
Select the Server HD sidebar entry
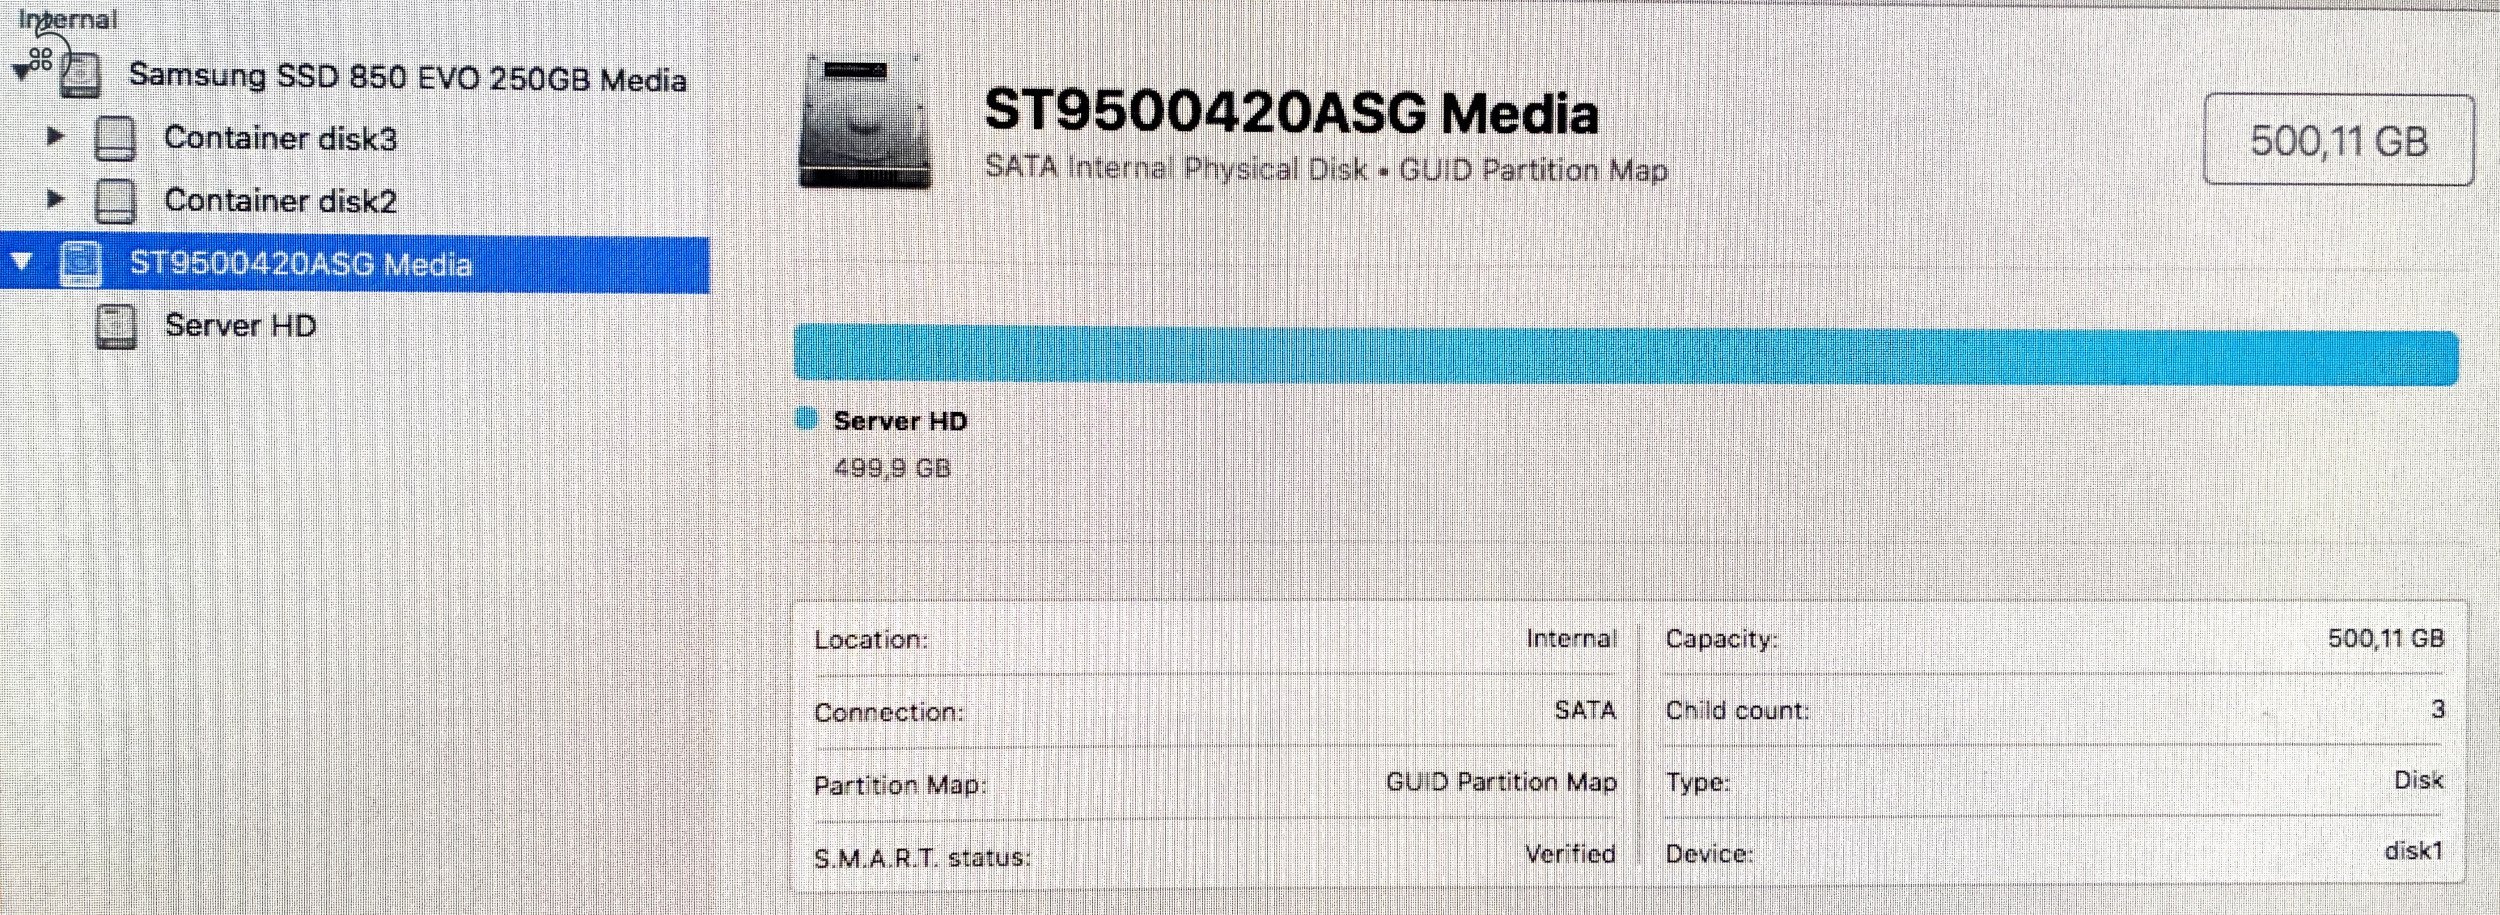pyautogui.click(x=240, y=324)
